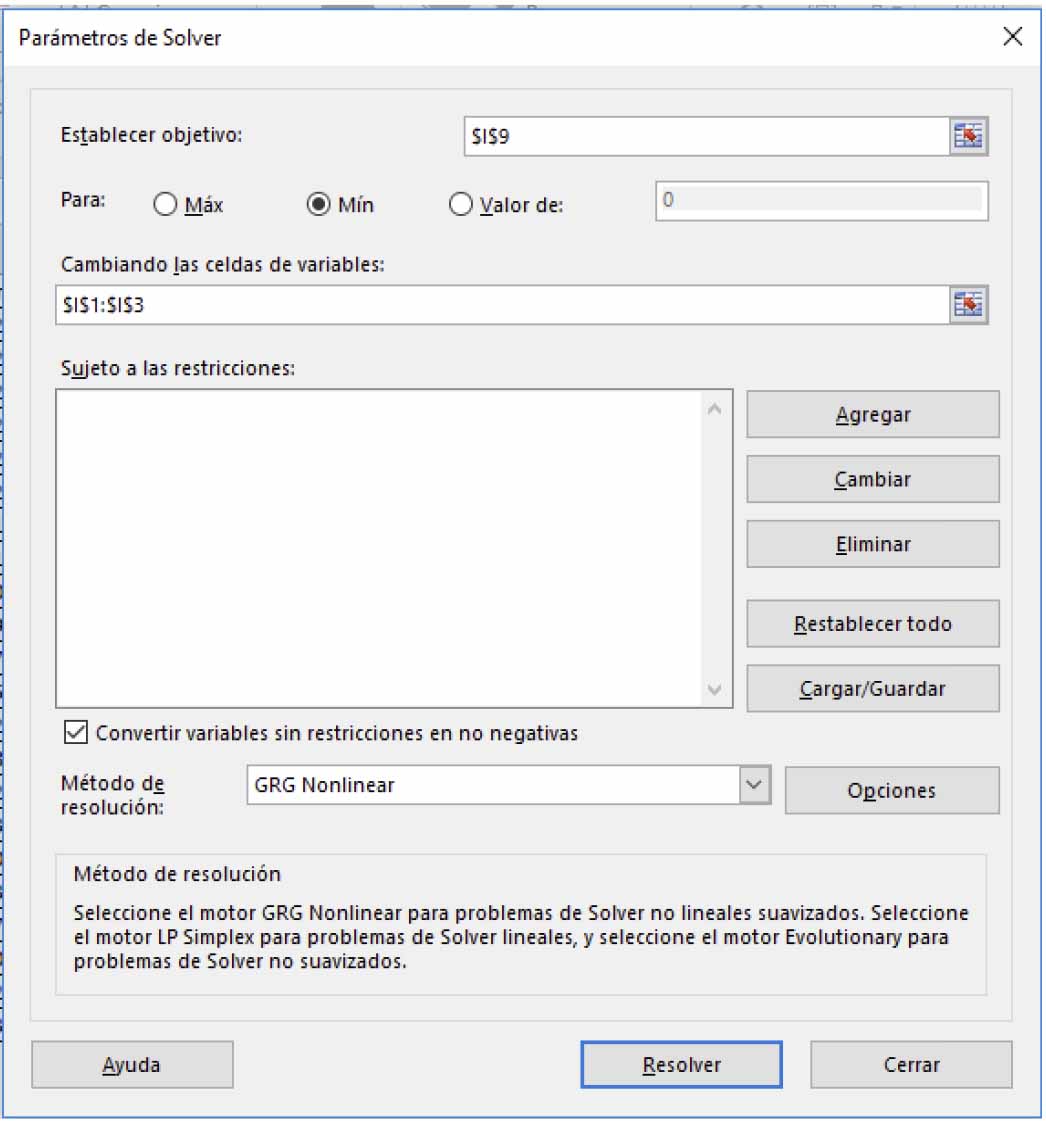Toggle Convertir variables sin restricciones checkbox
This screenshot has width=1046, height=1121.
(76, 733)
